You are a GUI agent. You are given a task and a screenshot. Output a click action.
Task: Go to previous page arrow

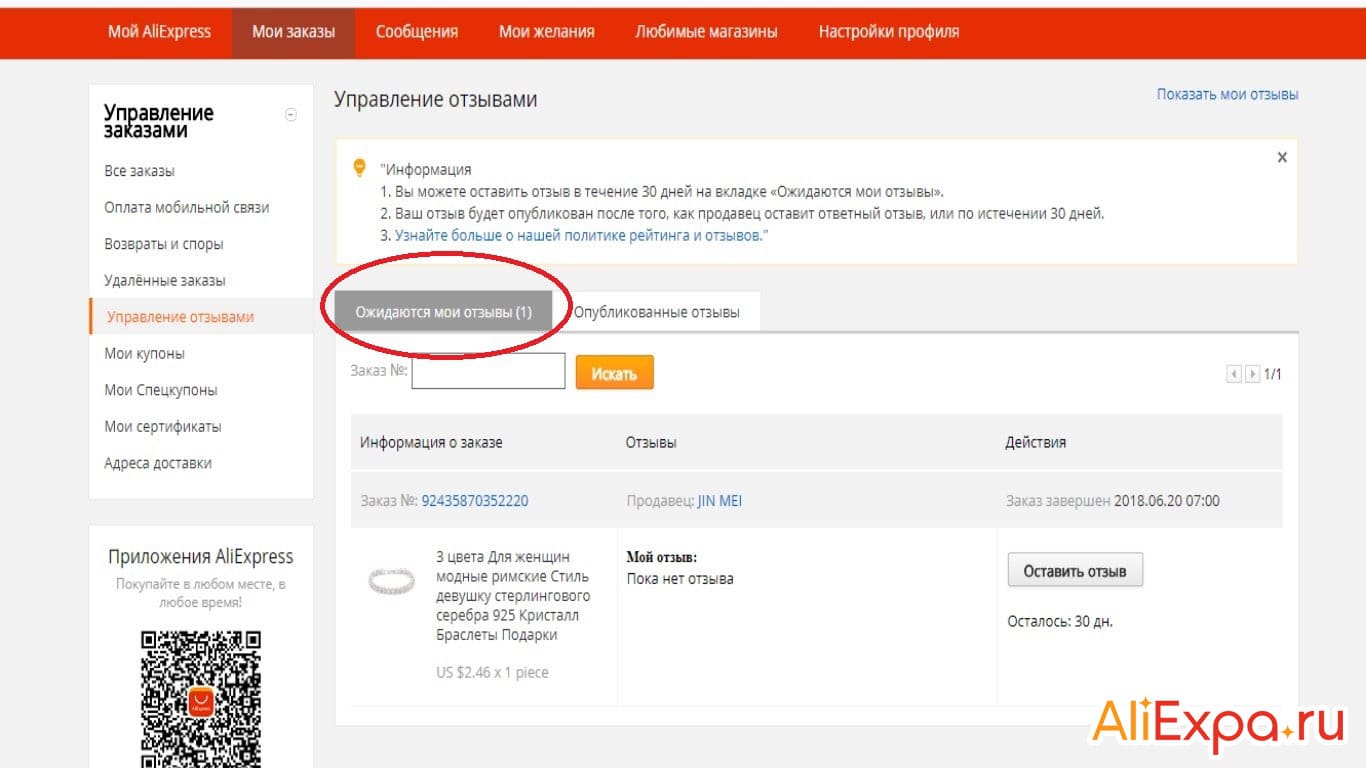[x=1234, y=374]
